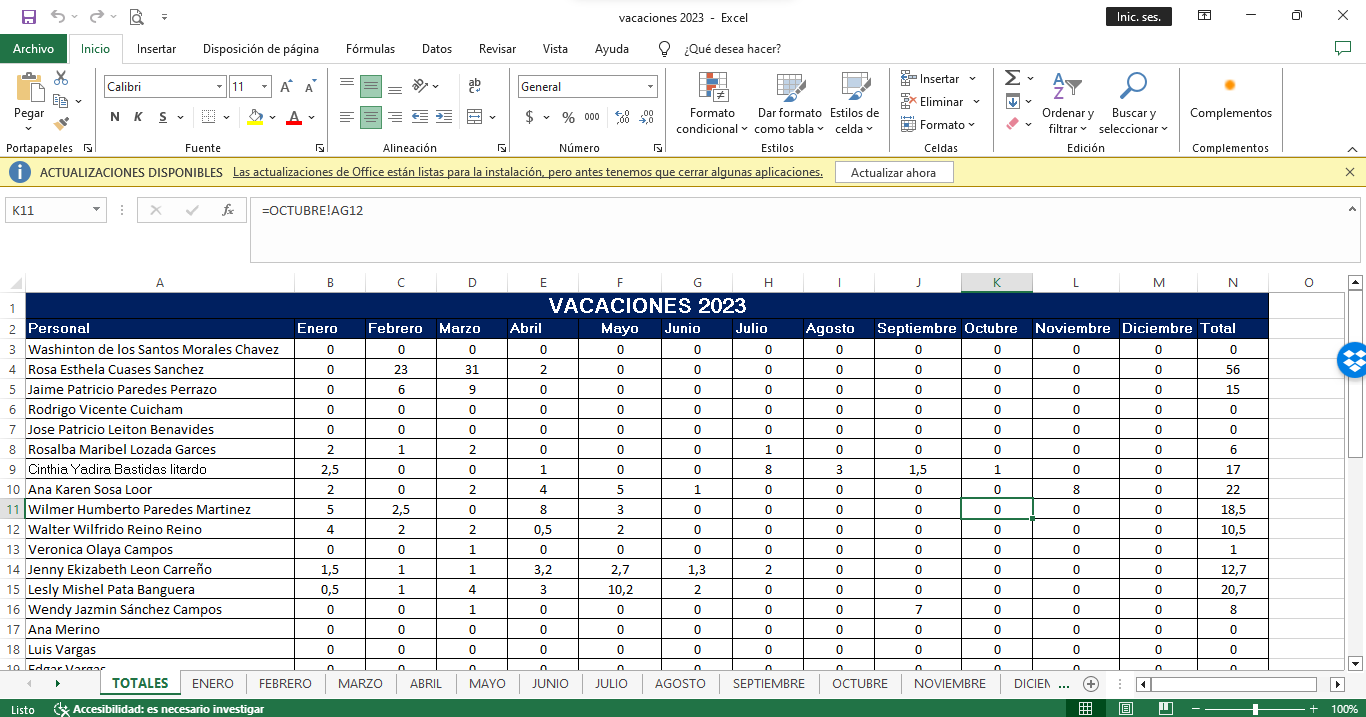
Task: Open the number format General dropdown
Action: (x=650, y=87)
